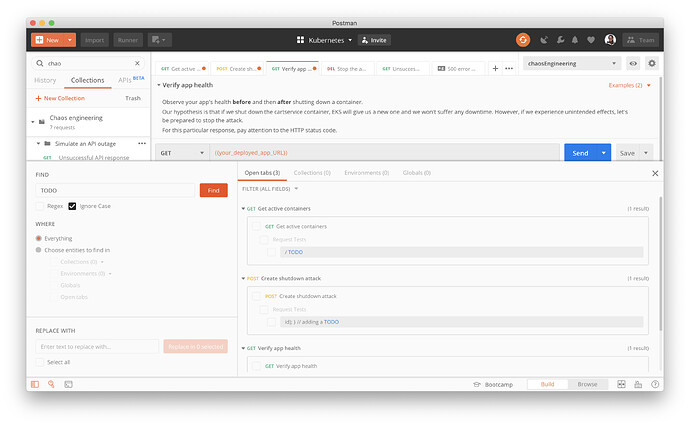Open manage environments gear icon
The image size is (690, 426).
tap(652, 63)
